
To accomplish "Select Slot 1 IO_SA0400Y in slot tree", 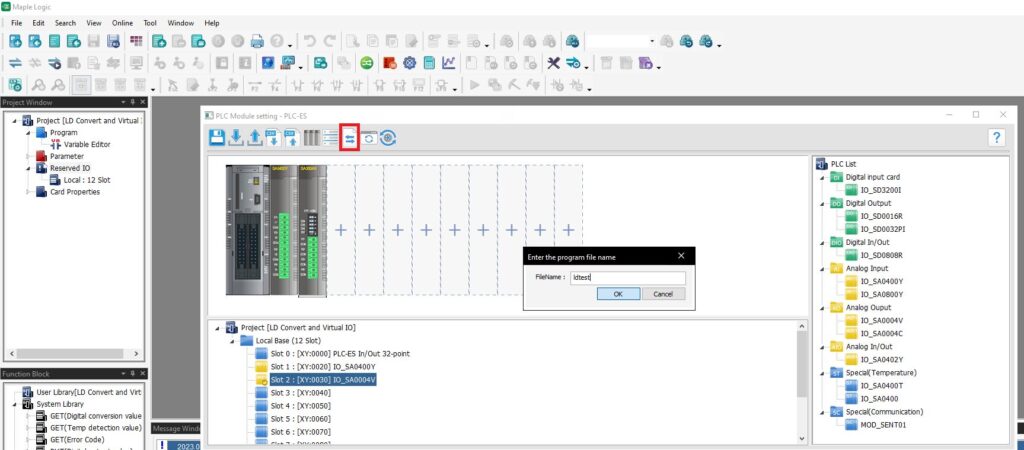I will pyautogui.click(x=323, y=366).
